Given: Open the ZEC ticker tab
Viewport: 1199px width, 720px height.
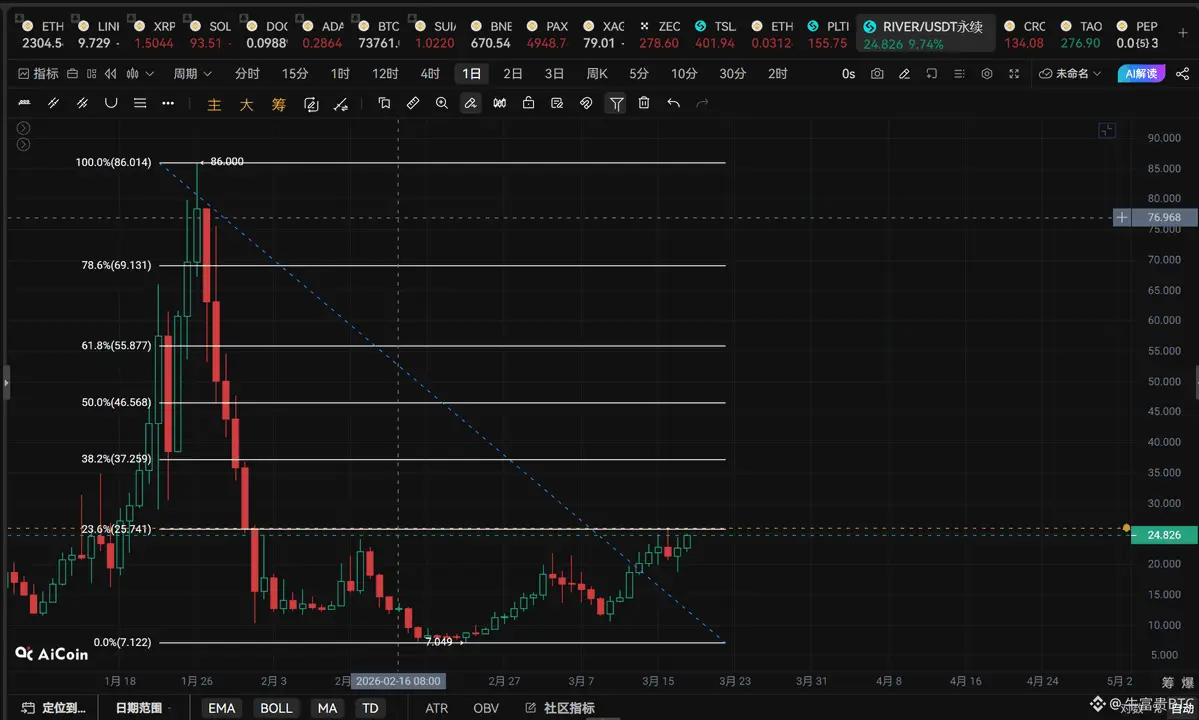Looking at the screenshot, I should point(660,34).
